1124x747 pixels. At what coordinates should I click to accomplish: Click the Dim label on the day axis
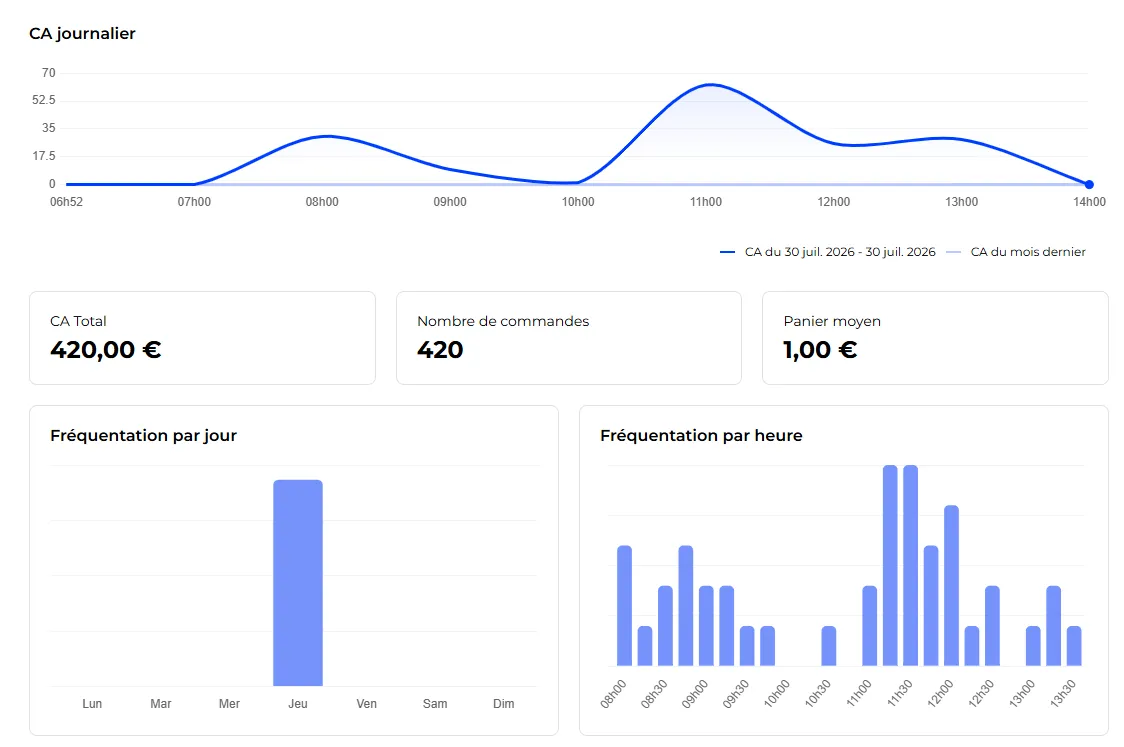point(503,704)
